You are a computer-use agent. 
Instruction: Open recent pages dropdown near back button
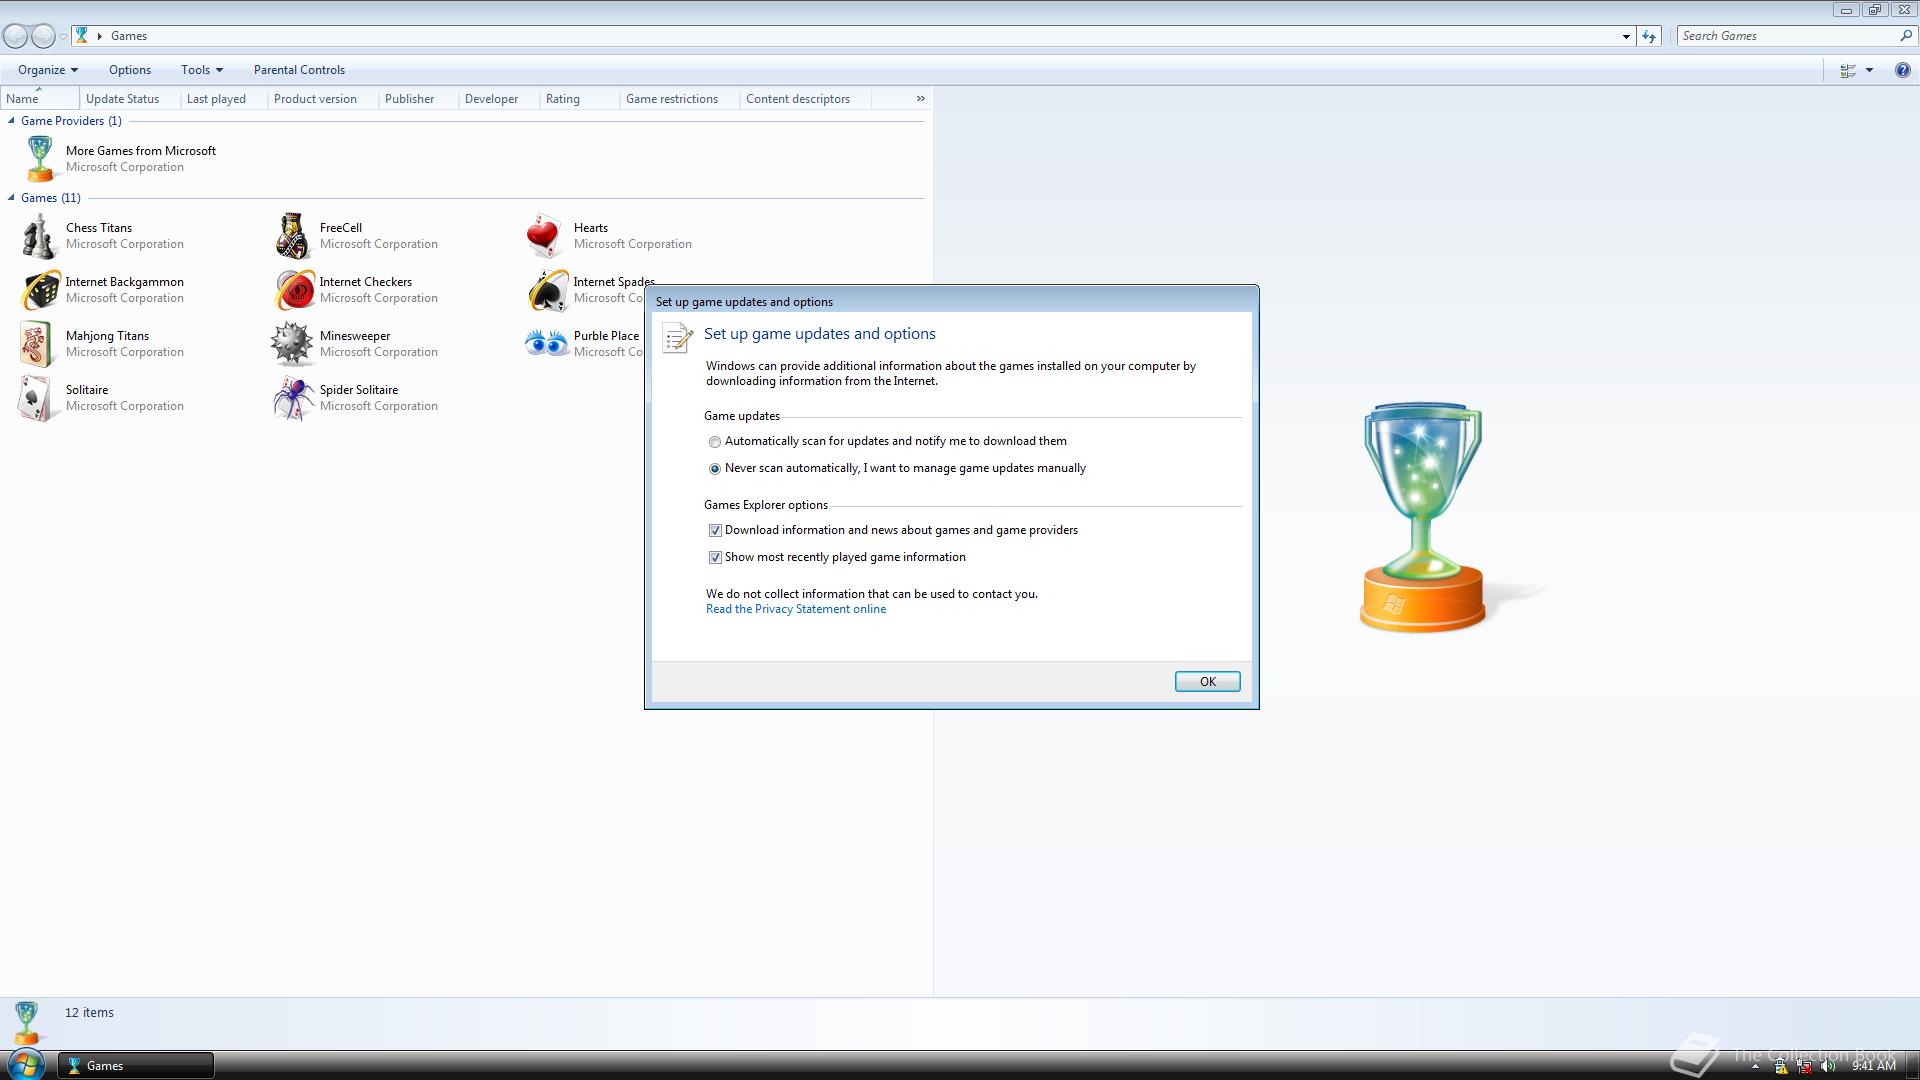63,37
